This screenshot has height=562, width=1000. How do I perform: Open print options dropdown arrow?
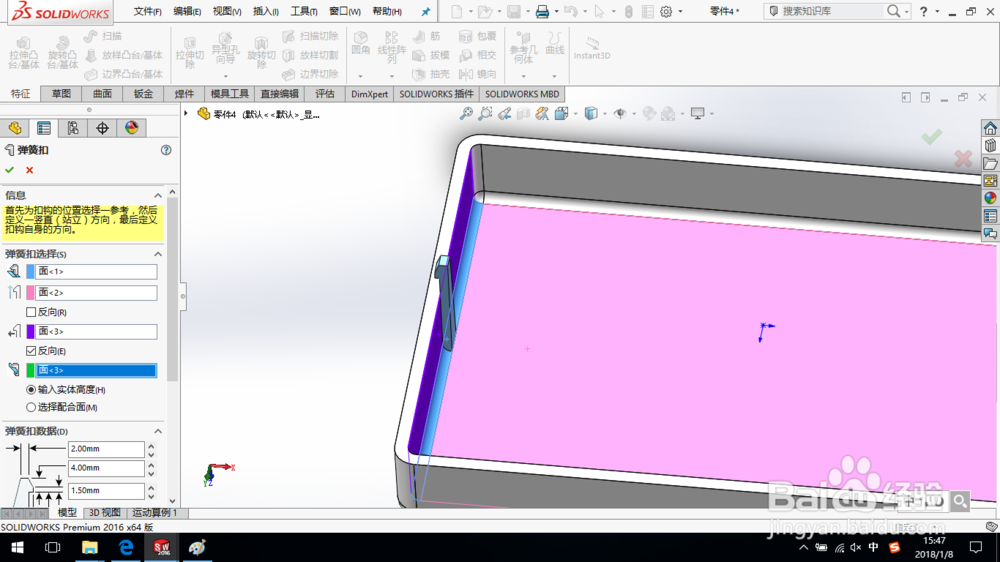[555, 11]
